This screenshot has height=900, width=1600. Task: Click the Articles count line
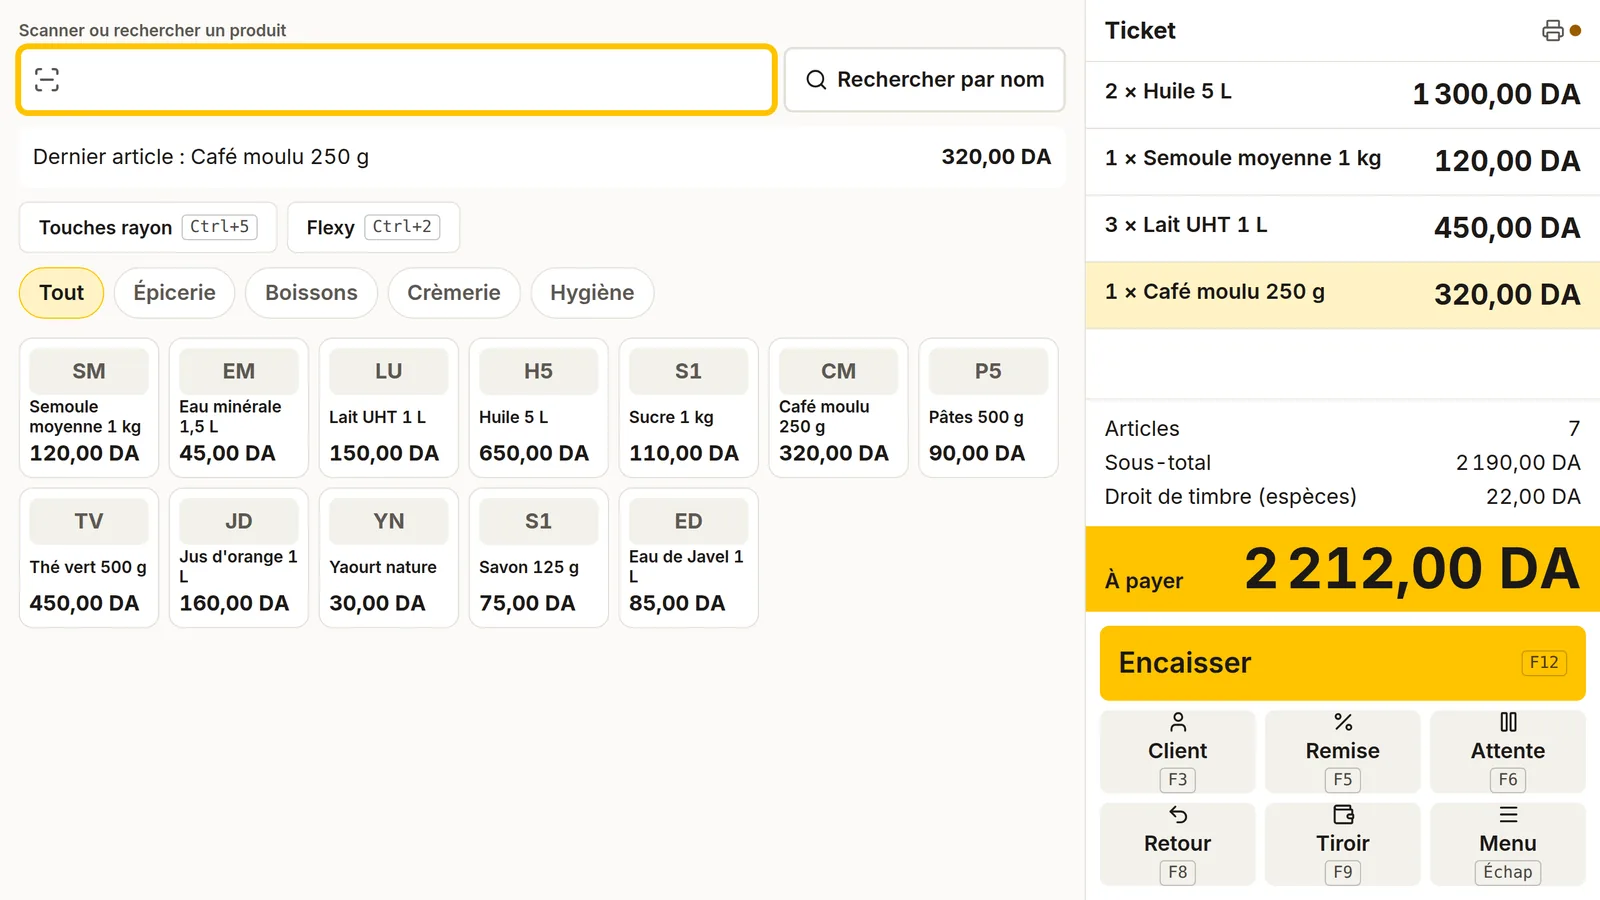coord(1343,429)
